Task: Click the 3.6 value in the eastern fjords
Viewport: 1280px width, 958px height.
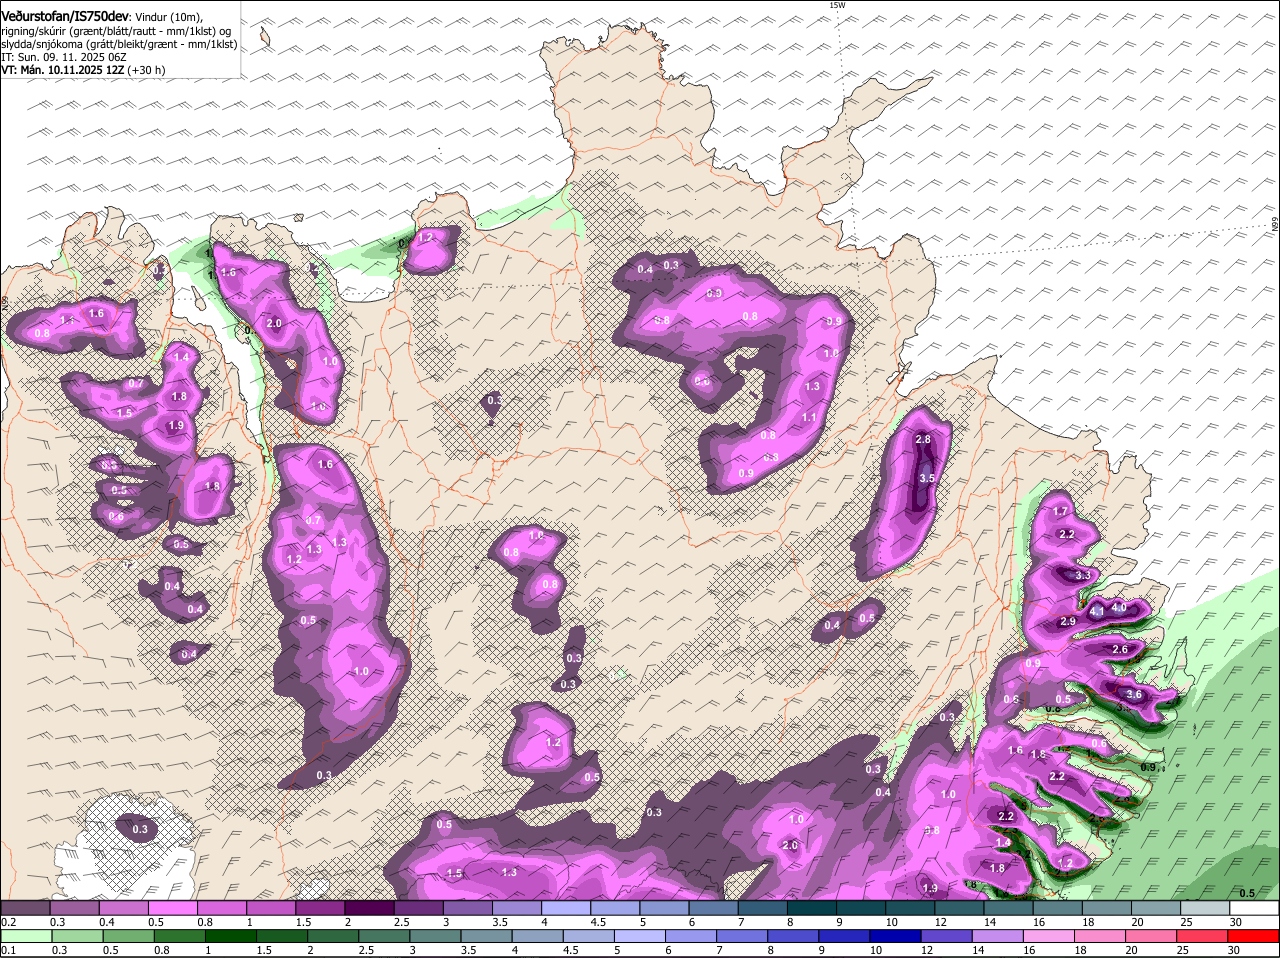Action: 1134,694
